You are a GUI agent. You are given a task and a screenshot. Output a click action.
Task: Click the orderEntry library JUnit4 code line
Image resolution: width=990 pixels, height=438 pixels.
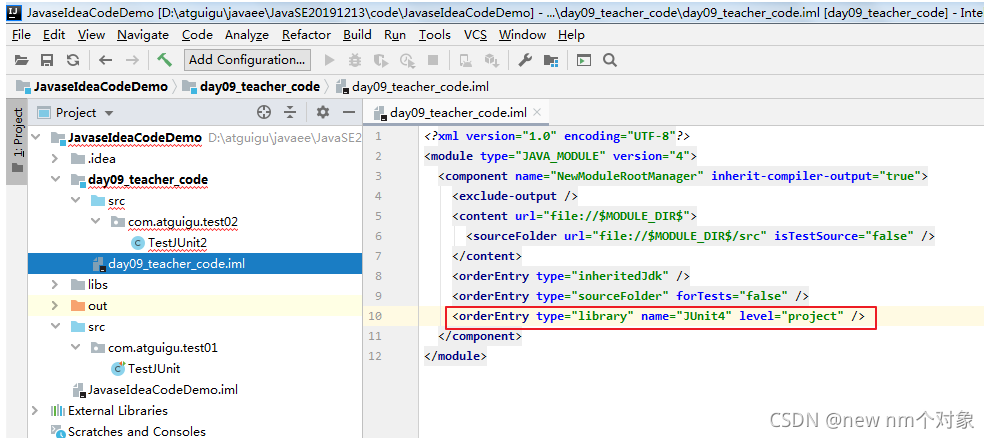point(659,316)
